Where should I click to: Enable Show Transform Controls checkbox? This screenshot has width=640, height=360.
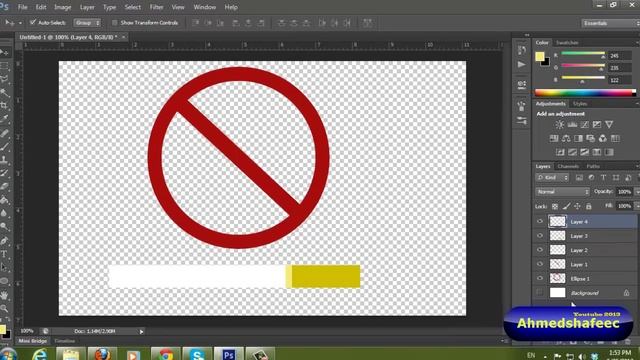pyautogui.click(x=114, y=22)
